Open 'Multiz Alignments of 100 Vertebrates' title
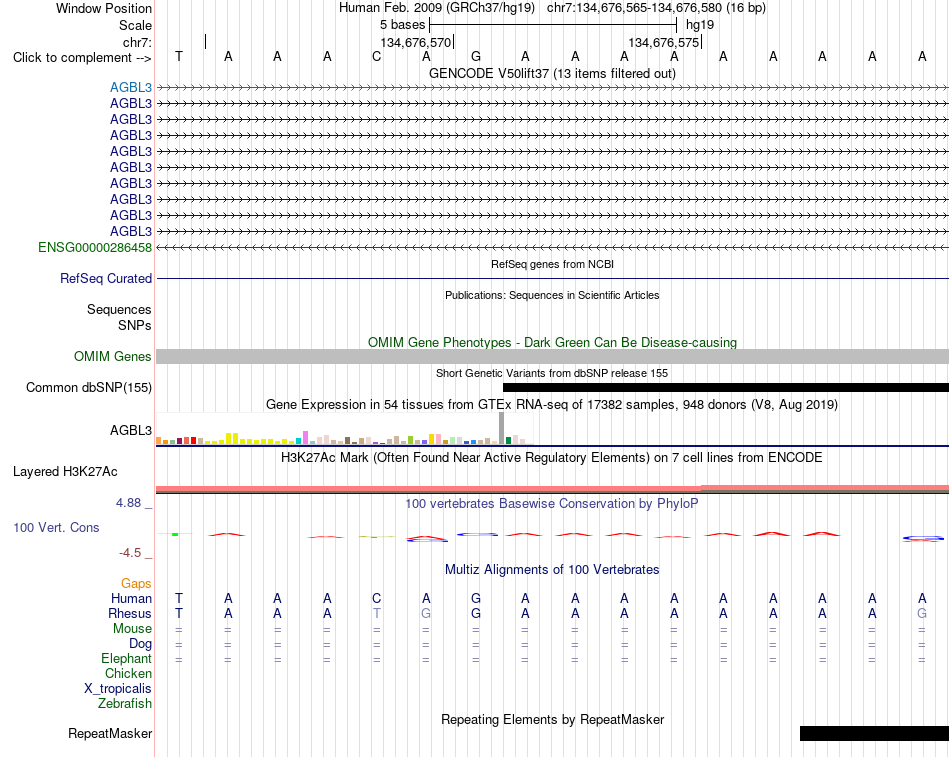This screenshot has width=950, height=757. [x=552, y=570]
